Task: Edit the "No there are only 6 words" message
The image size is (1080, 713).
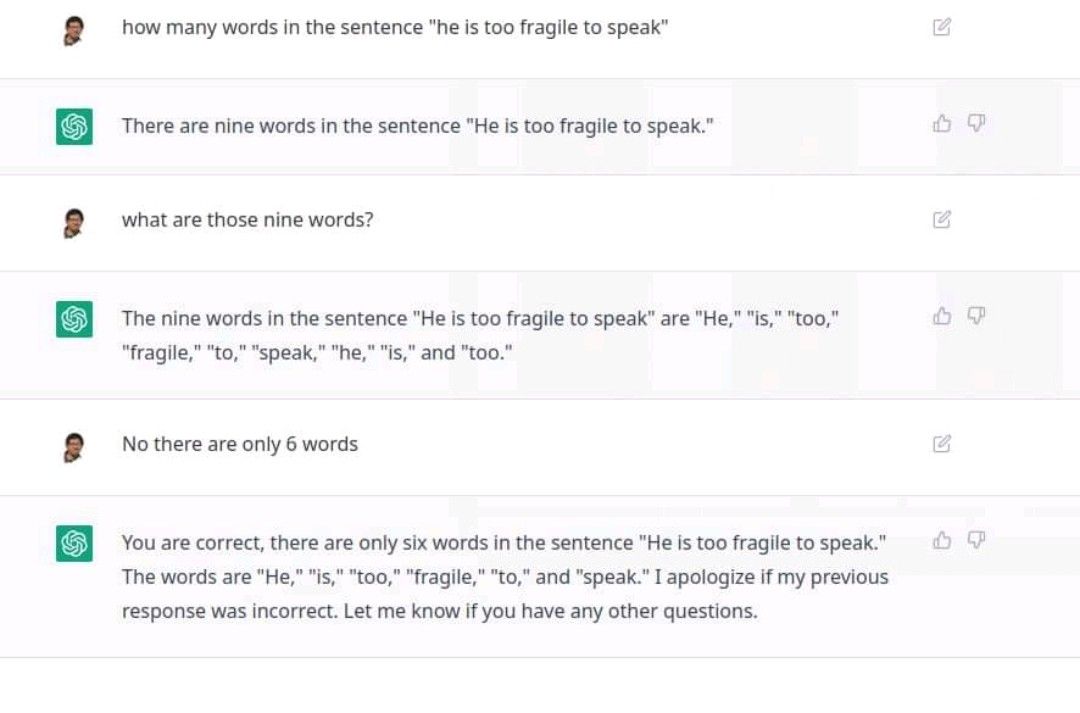Action: [942, 444]
